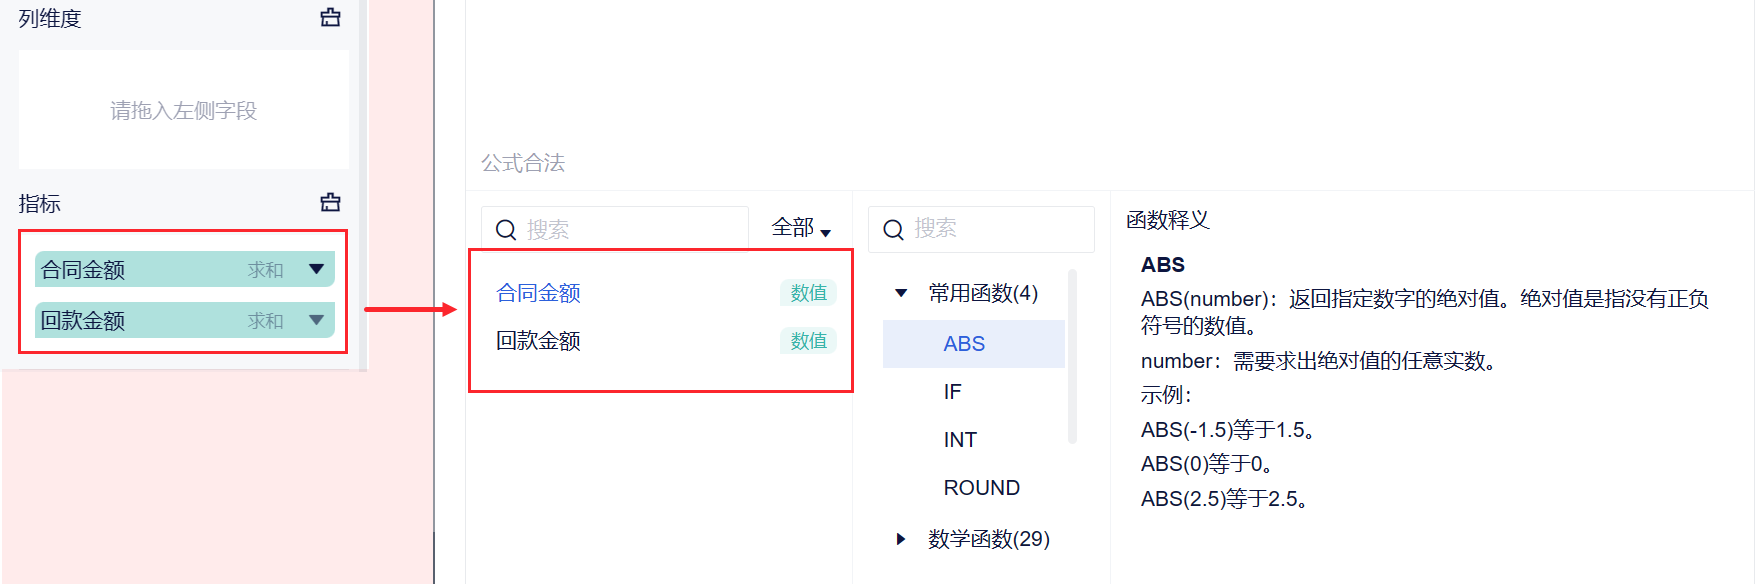
Task: Click the field search input box
Action: pyautogui.click(x=630, y=230)
